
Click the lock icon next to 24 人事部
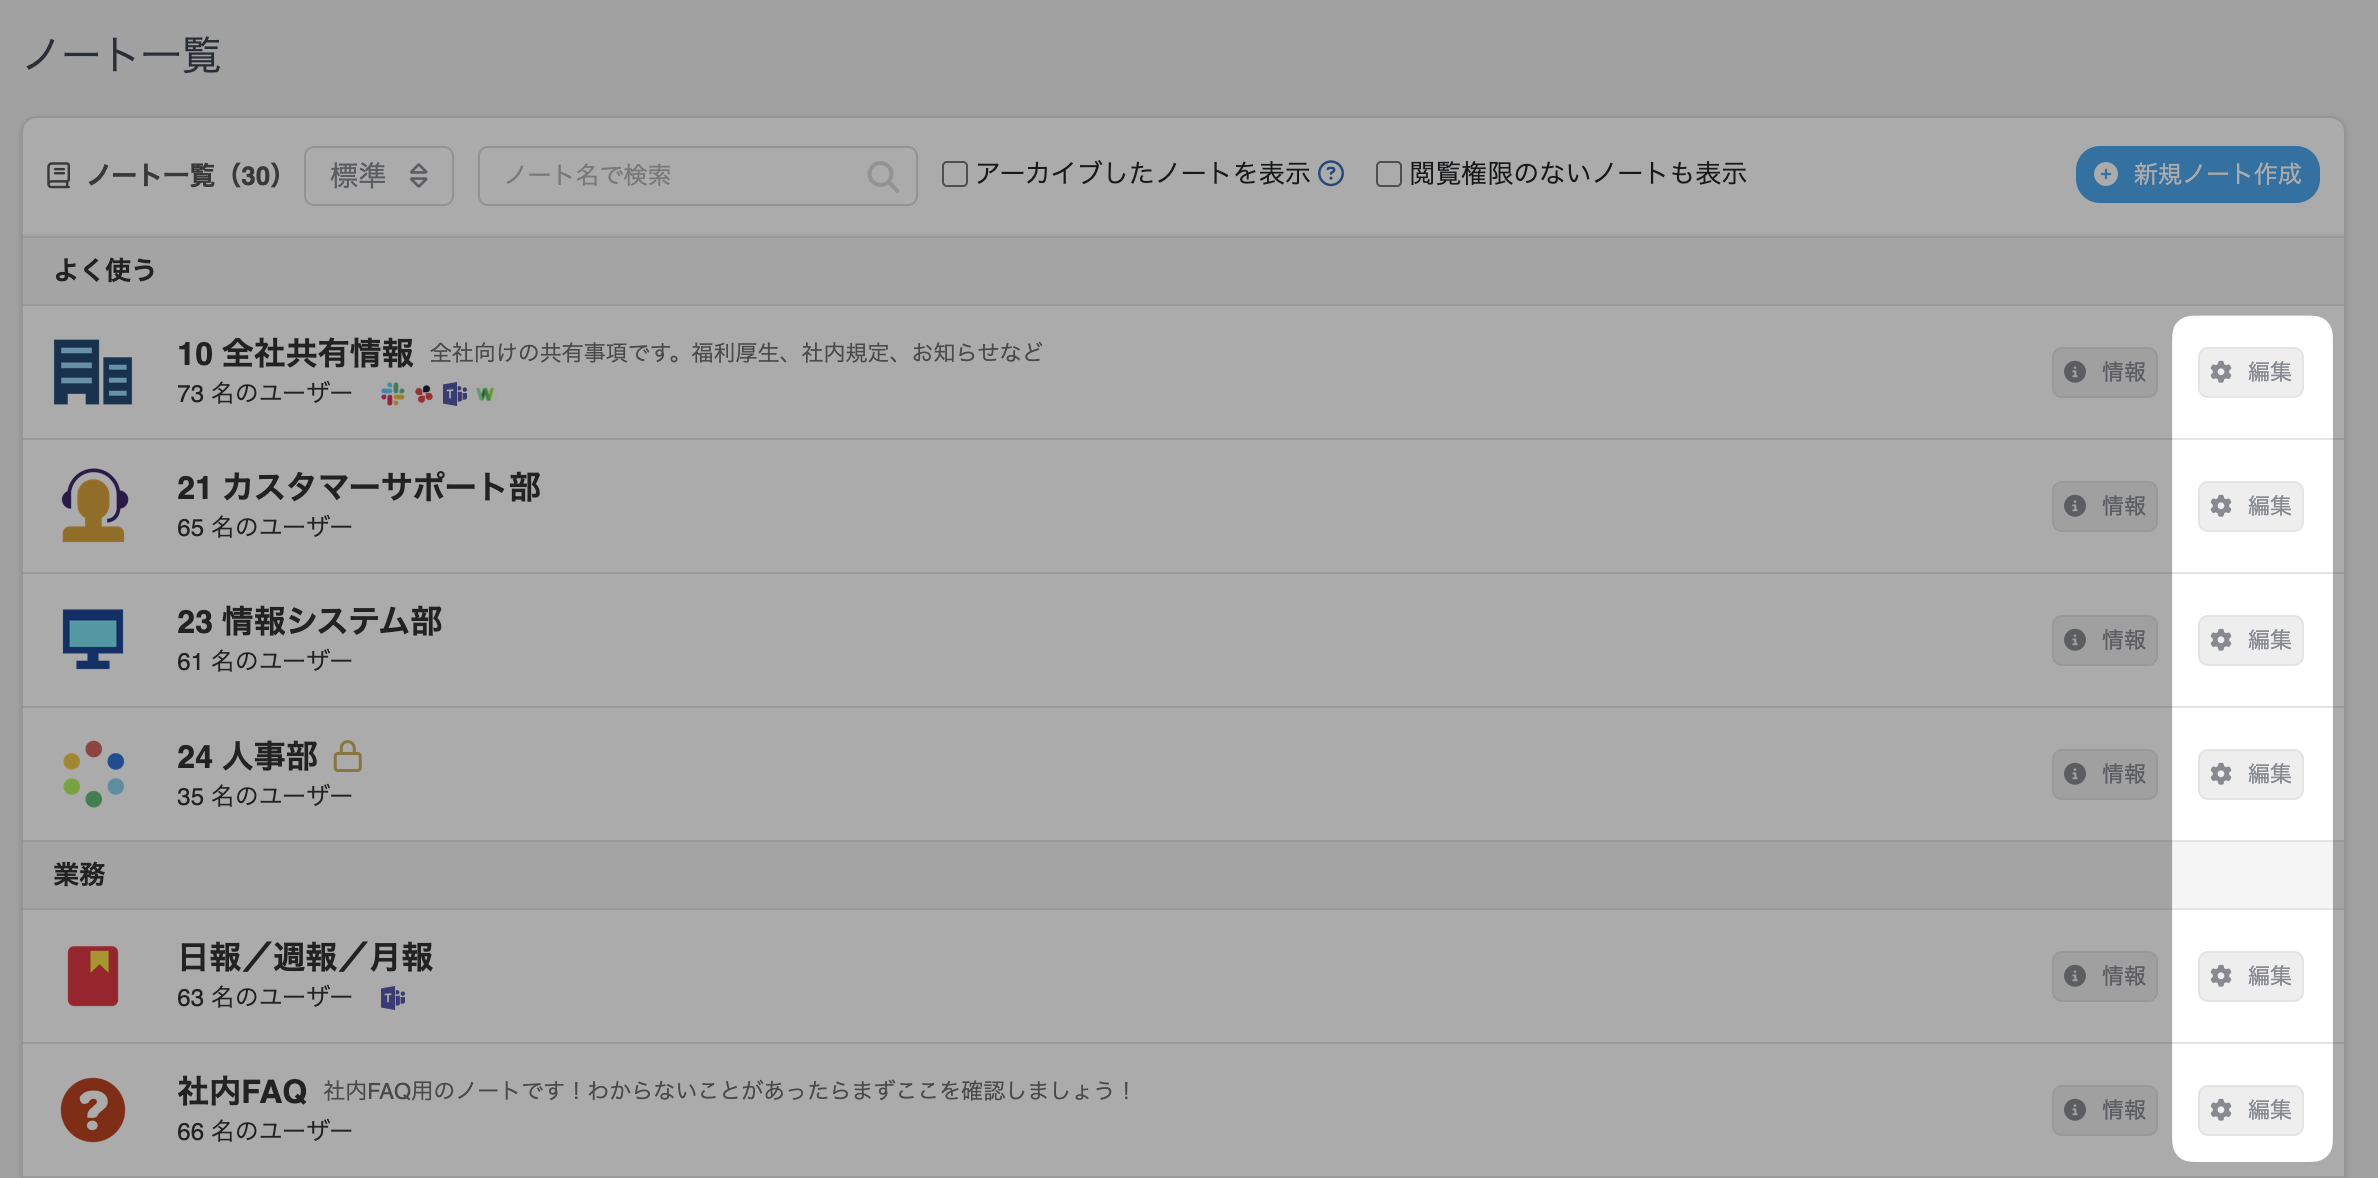(347, 757)
